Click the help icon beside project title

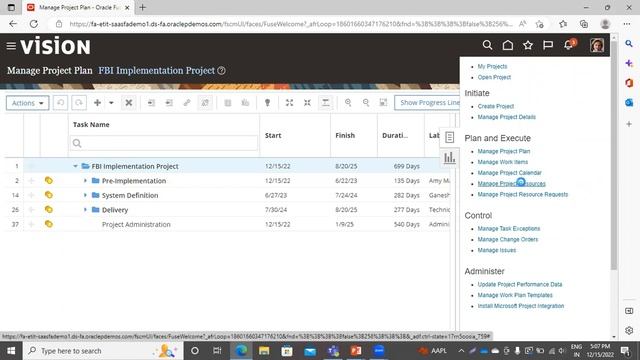pyautogui.click(x=222, y=71)
